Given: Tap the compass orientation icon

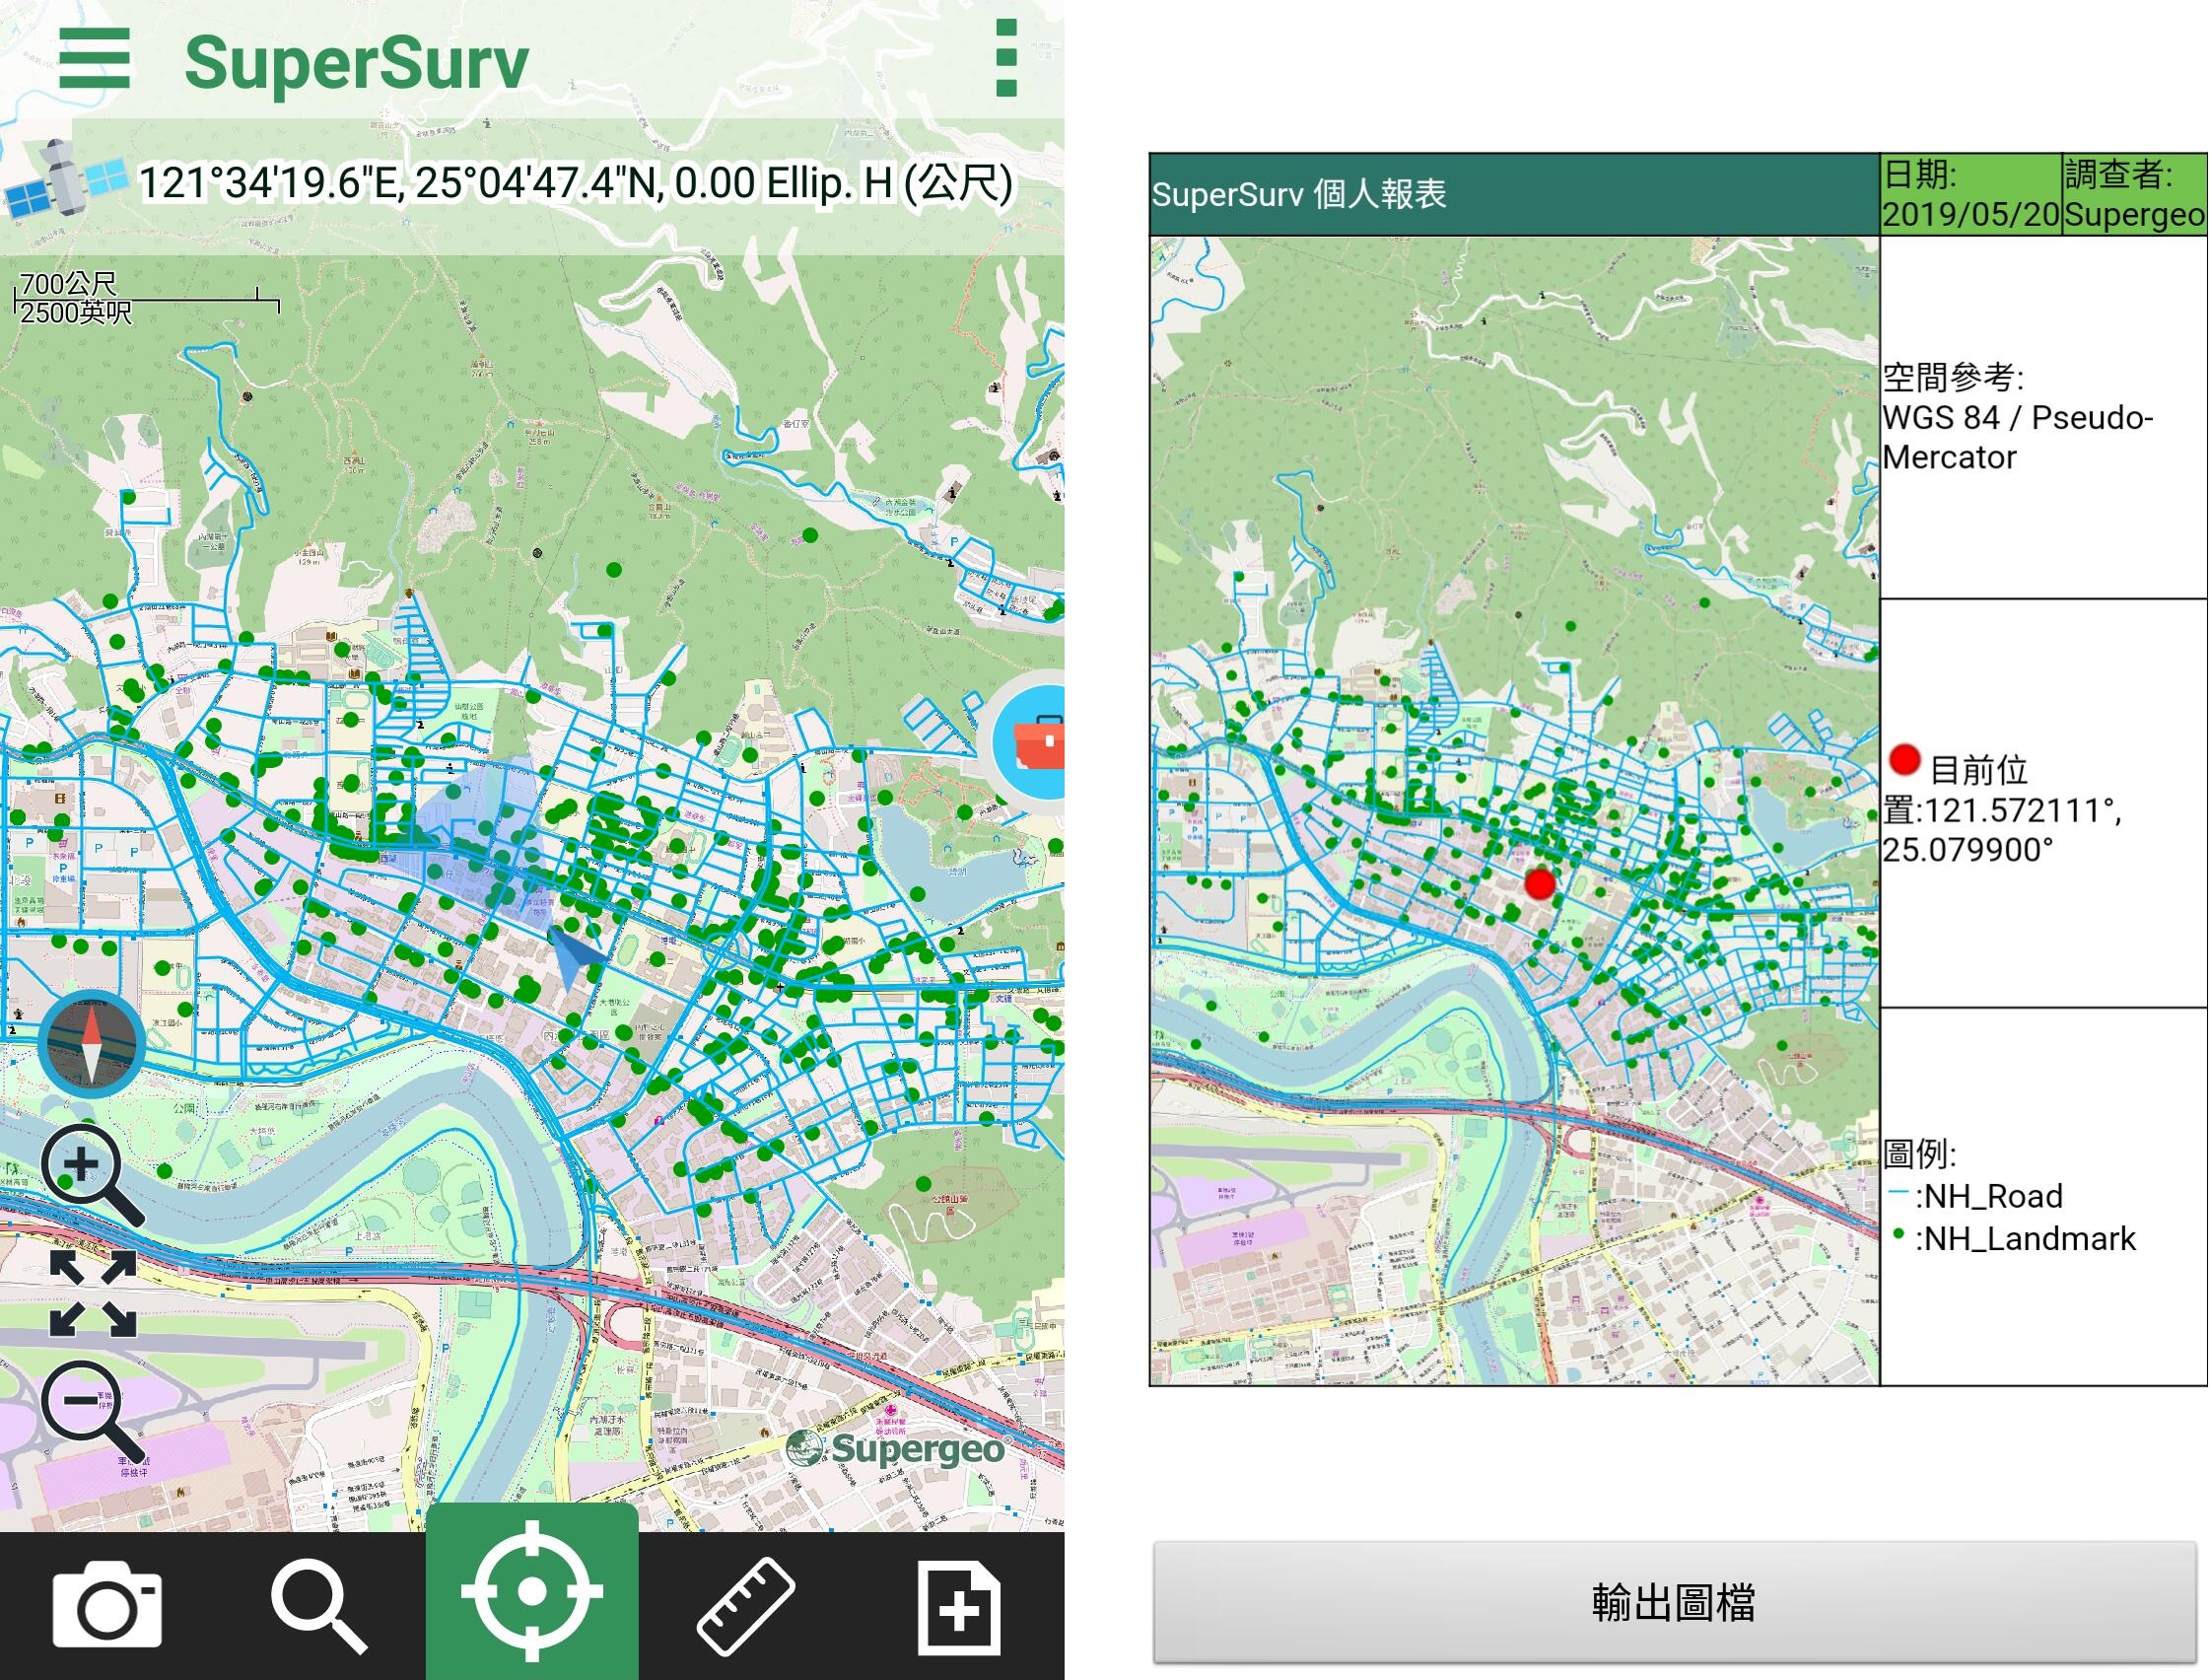Looking at the screenshot, I should [x=91, y=1043].
